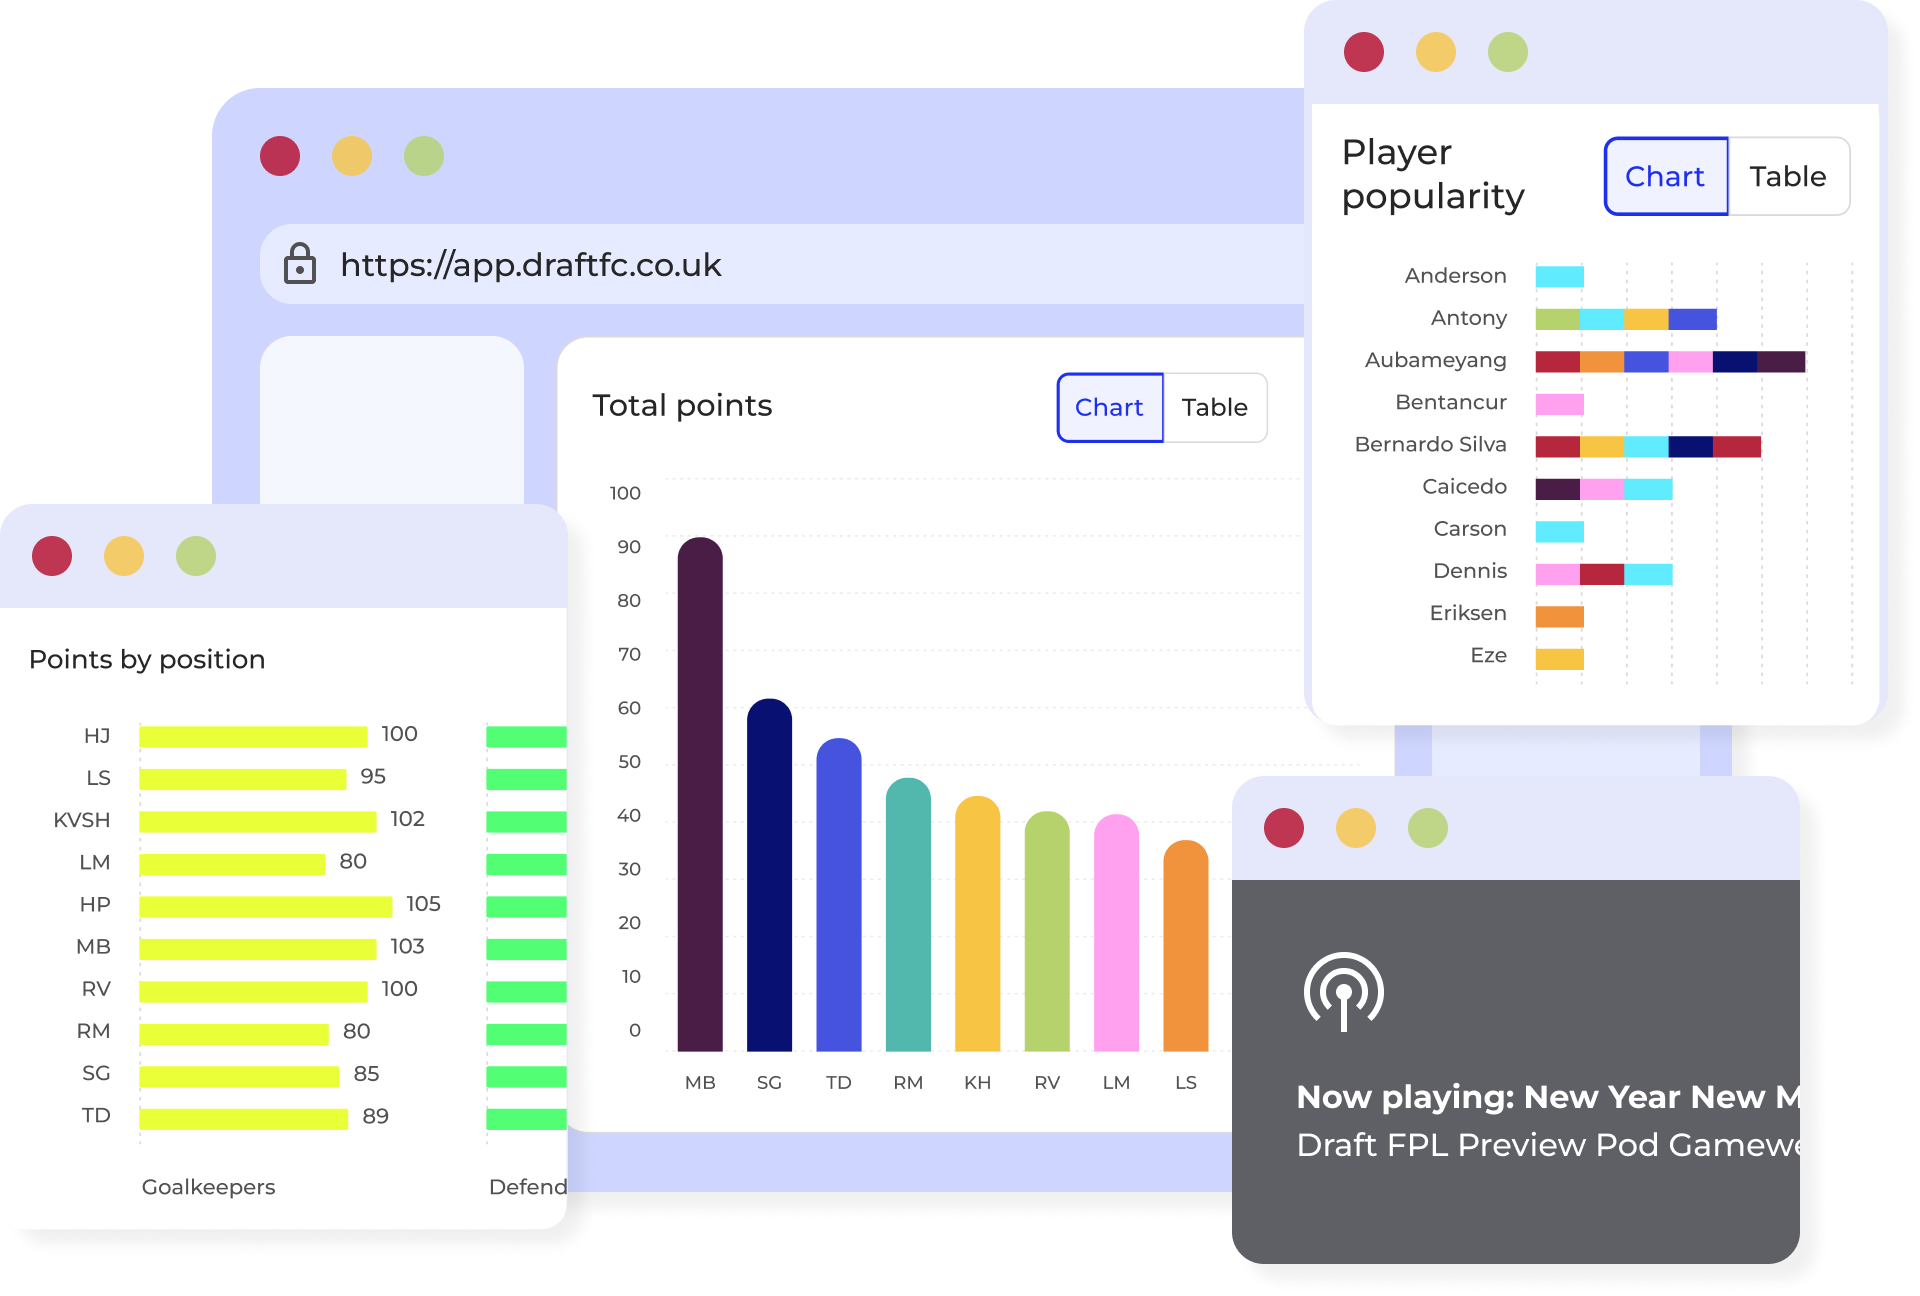Click Table tab in Total points section
Screen dimensions: 1920x1296
pyautogui.click(x=1216, y=408)
